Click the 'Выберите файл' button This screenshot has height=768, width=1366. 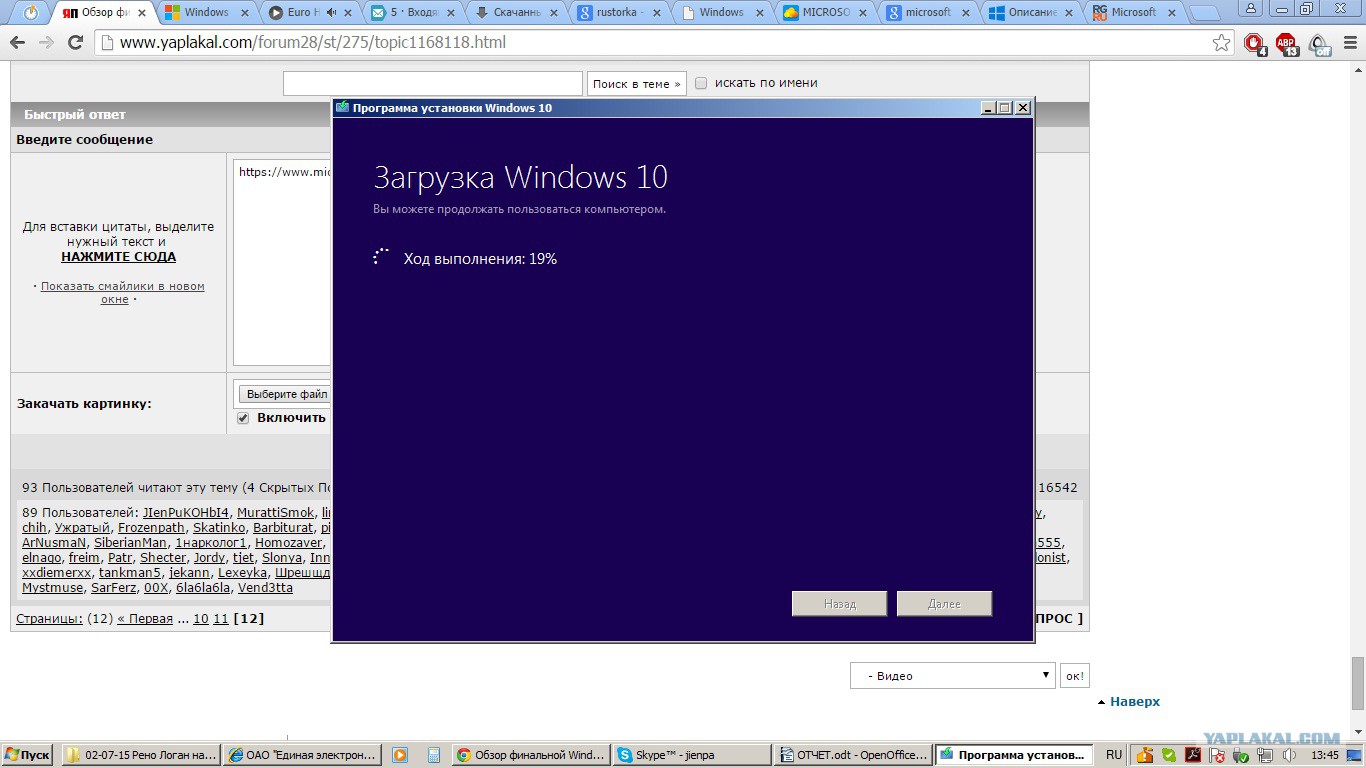(287, 394)
